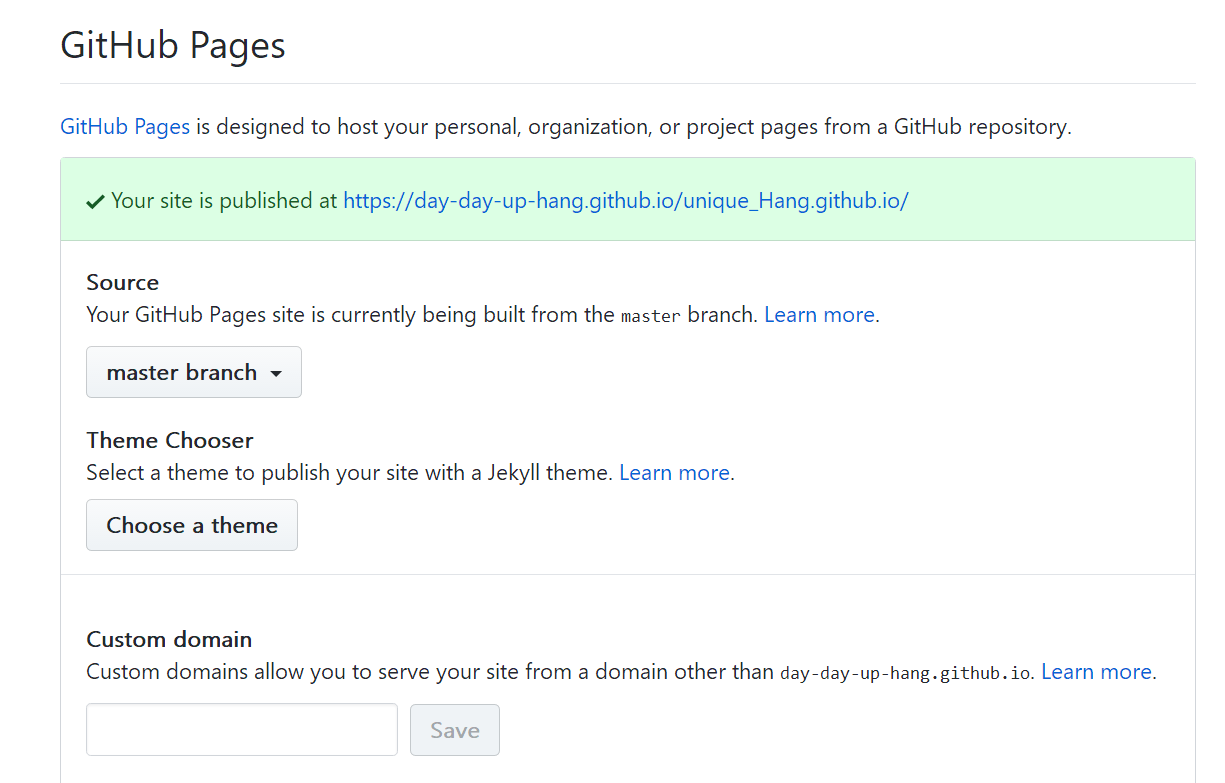Image resolution: width=1225 pixels, height=783 pixels.
Task: Click the Jekyll theme description sentence
Action: pos(349,473)
